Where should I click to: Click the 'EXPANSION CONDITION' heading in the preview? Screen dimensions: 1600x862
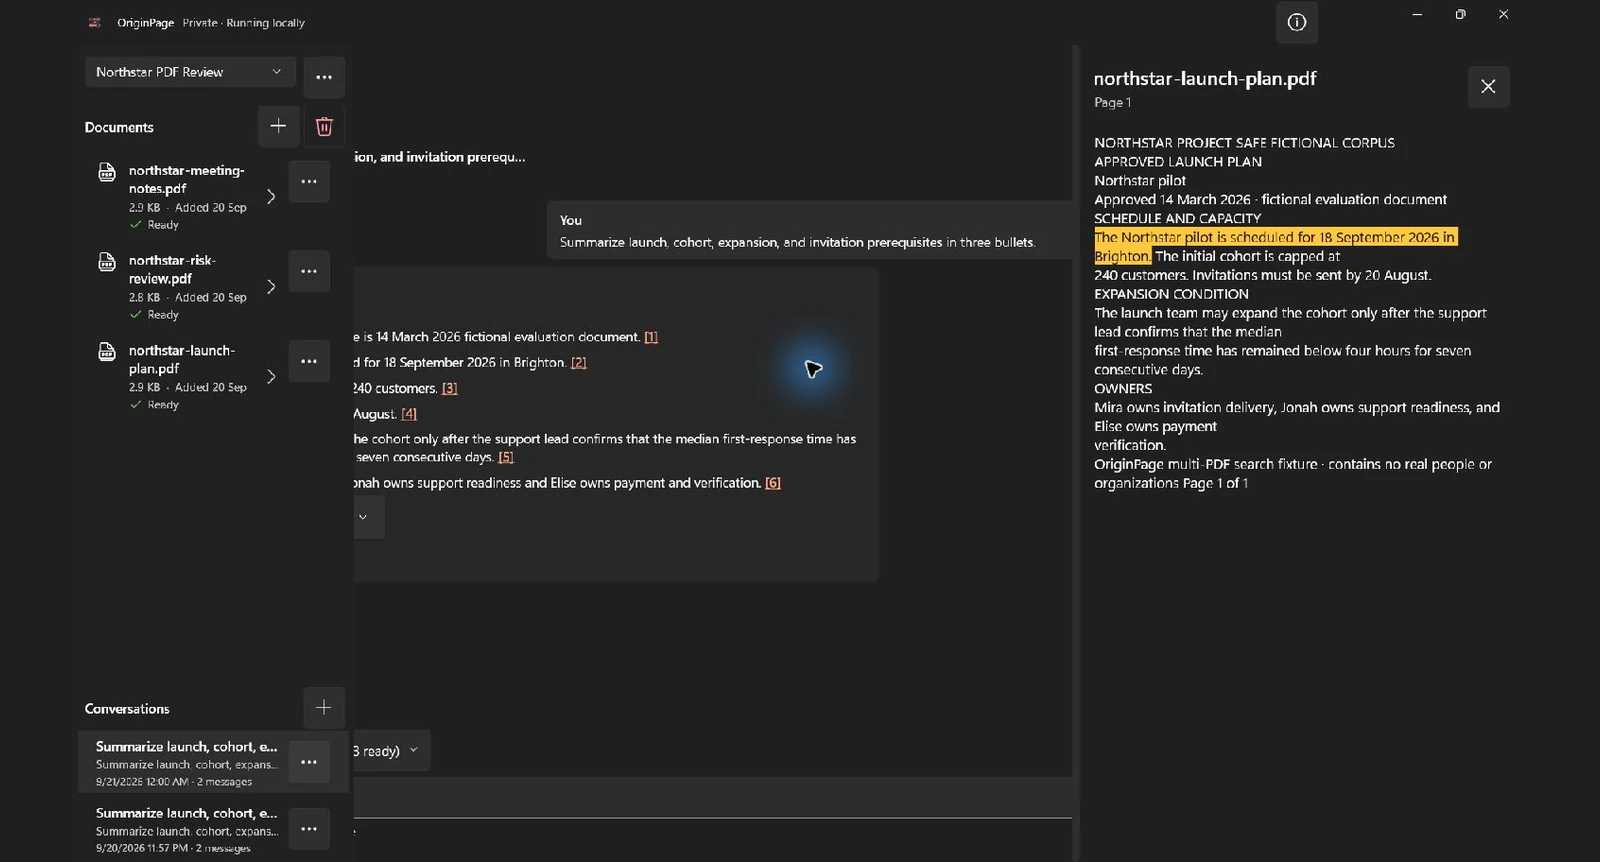click(1171, 294)
